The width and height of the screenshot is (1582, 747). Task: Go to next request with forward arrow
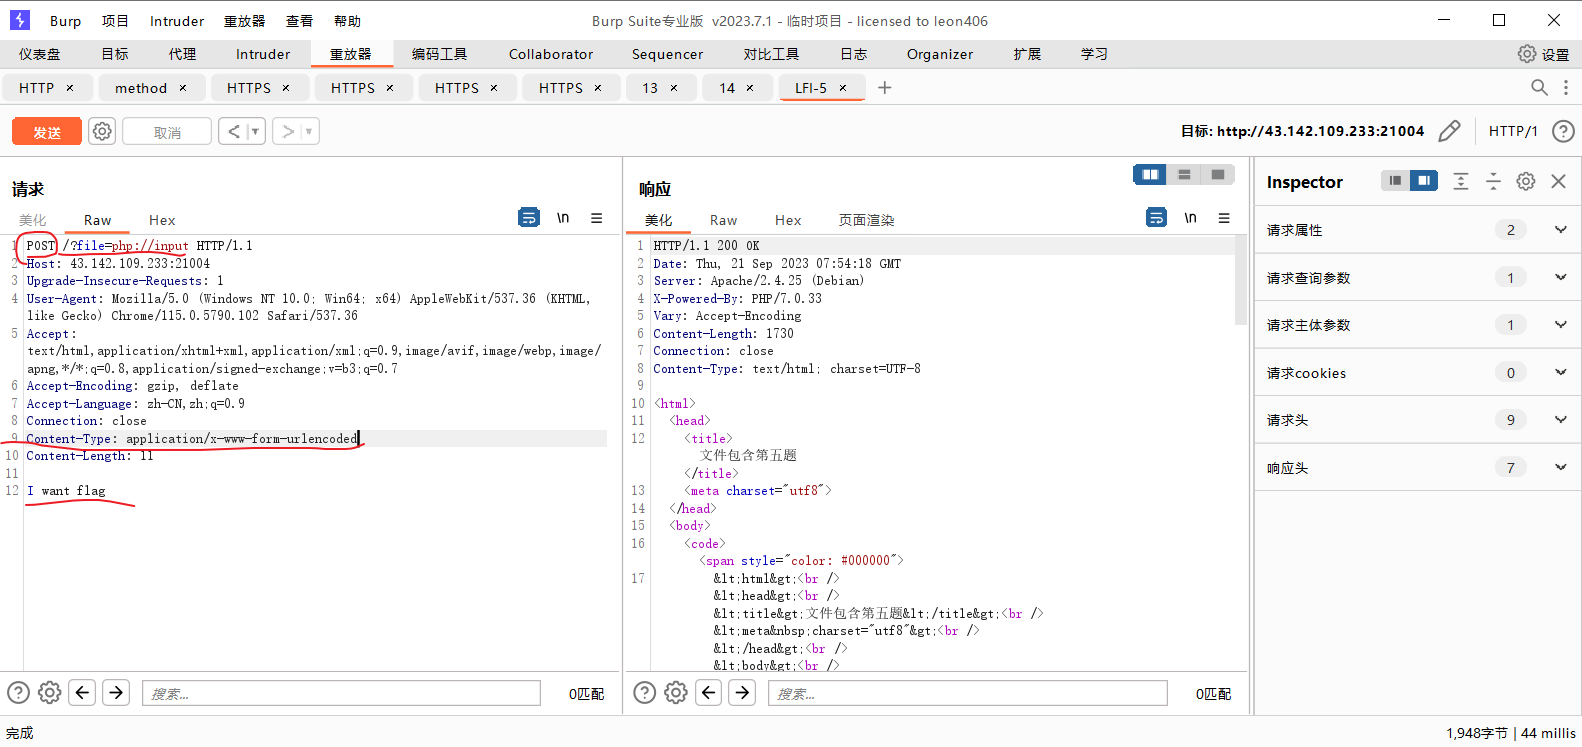[x=288, y=131]
